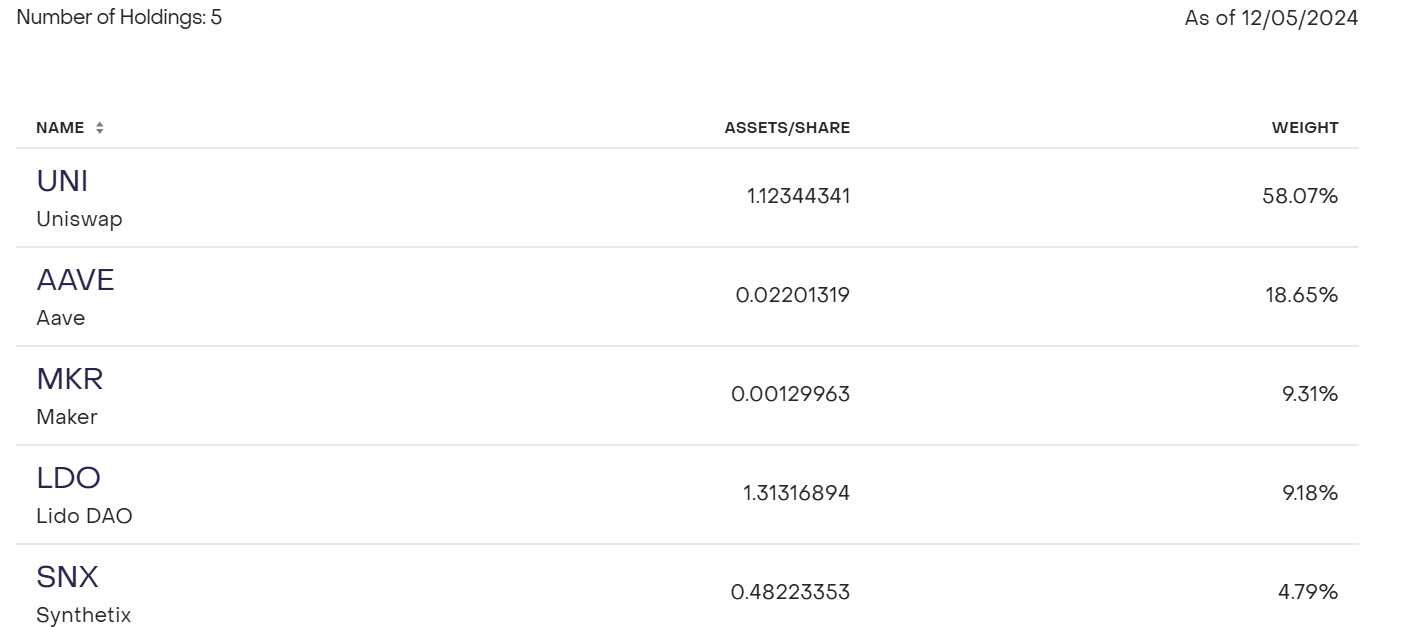Click the Lido DAO name label
The width and height of the screenshot is (1407, 627).
pyautogui.click(x=84, y=516)
